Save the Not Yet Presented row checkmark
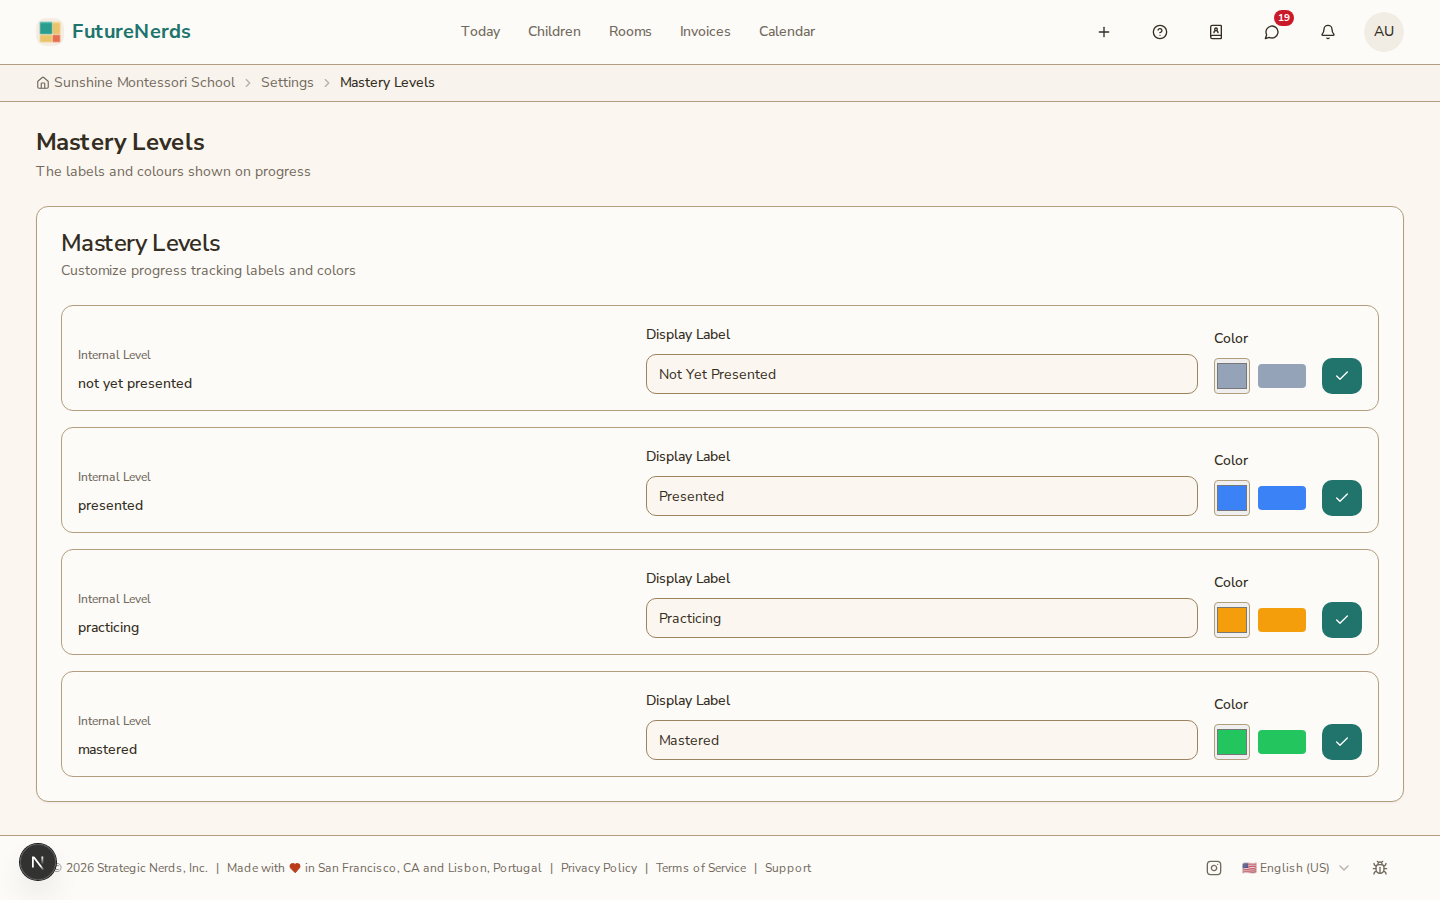This screenshot has width=1440, height=900. 1342,376
